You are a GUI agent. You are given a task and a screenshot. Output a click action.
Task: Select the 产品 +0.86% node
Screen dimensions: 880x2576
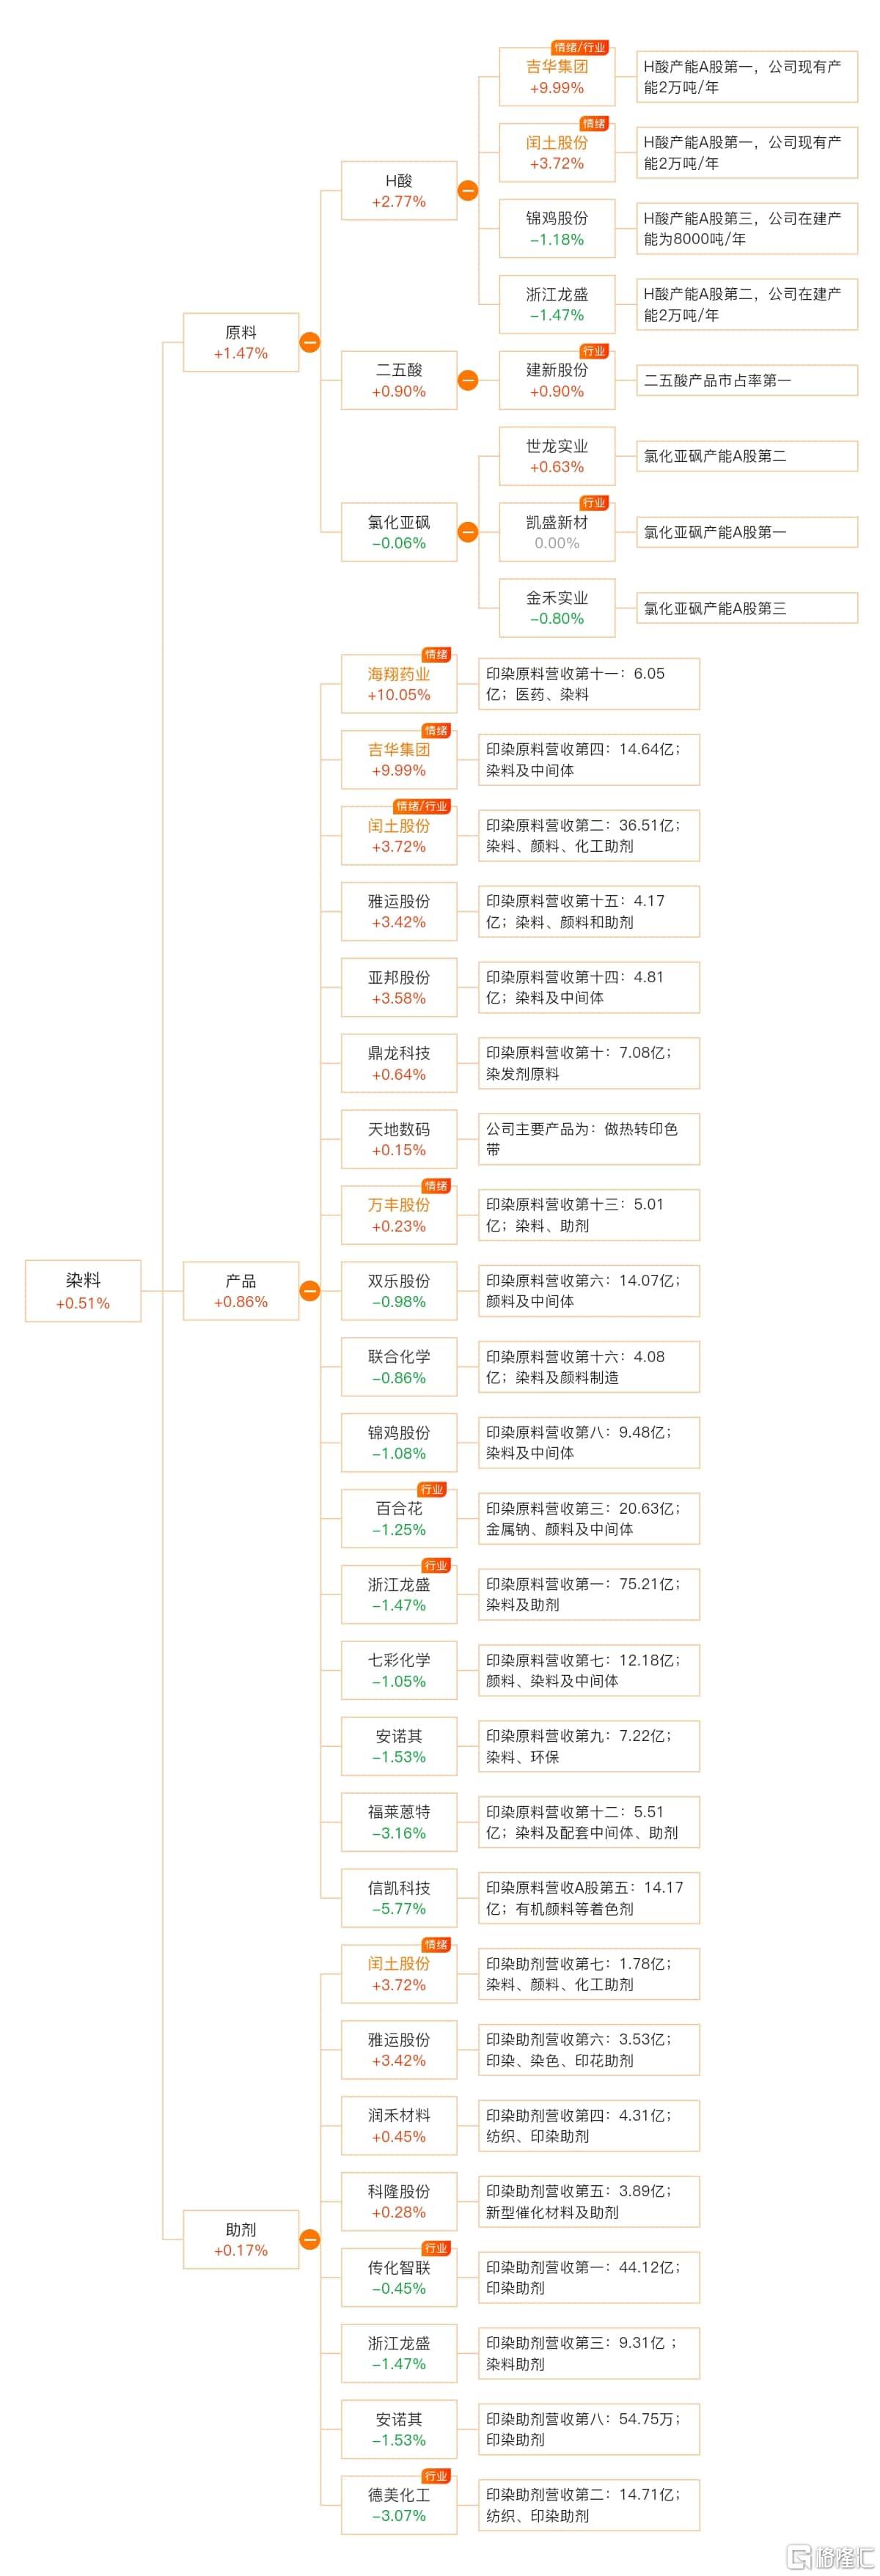pyautogui.click(x=241, y=1291)
